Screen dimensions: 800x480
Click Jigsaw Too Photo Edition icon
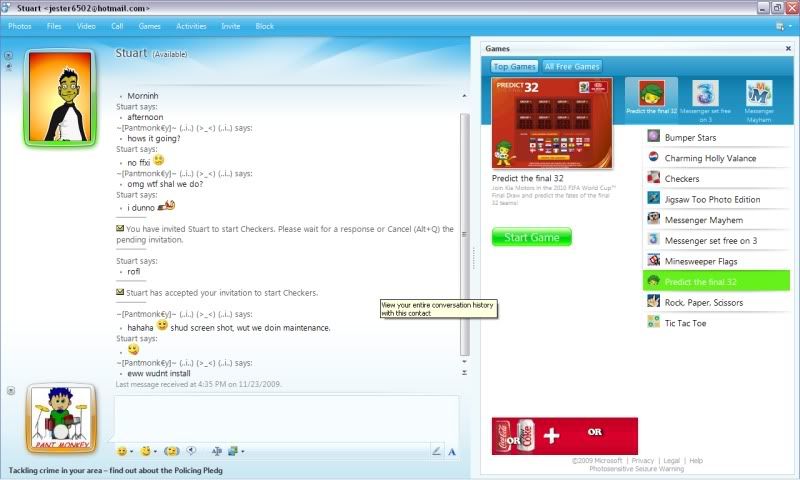pyautogui.click(x=654, y=198)
